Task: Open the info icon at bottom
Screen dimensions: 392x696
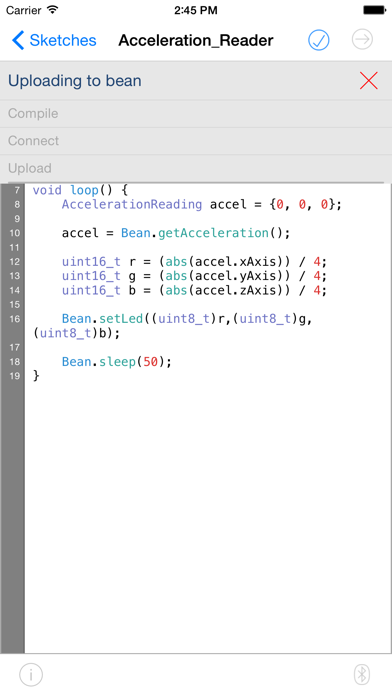Action: (31, 675)
